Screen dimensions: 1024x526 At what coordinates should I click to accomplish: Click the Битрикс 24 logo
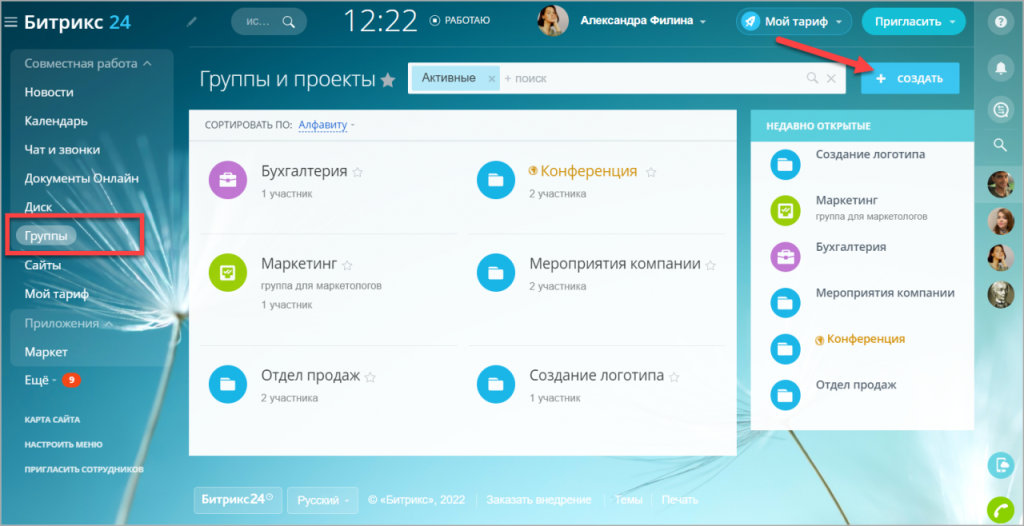tap(77, 22)
